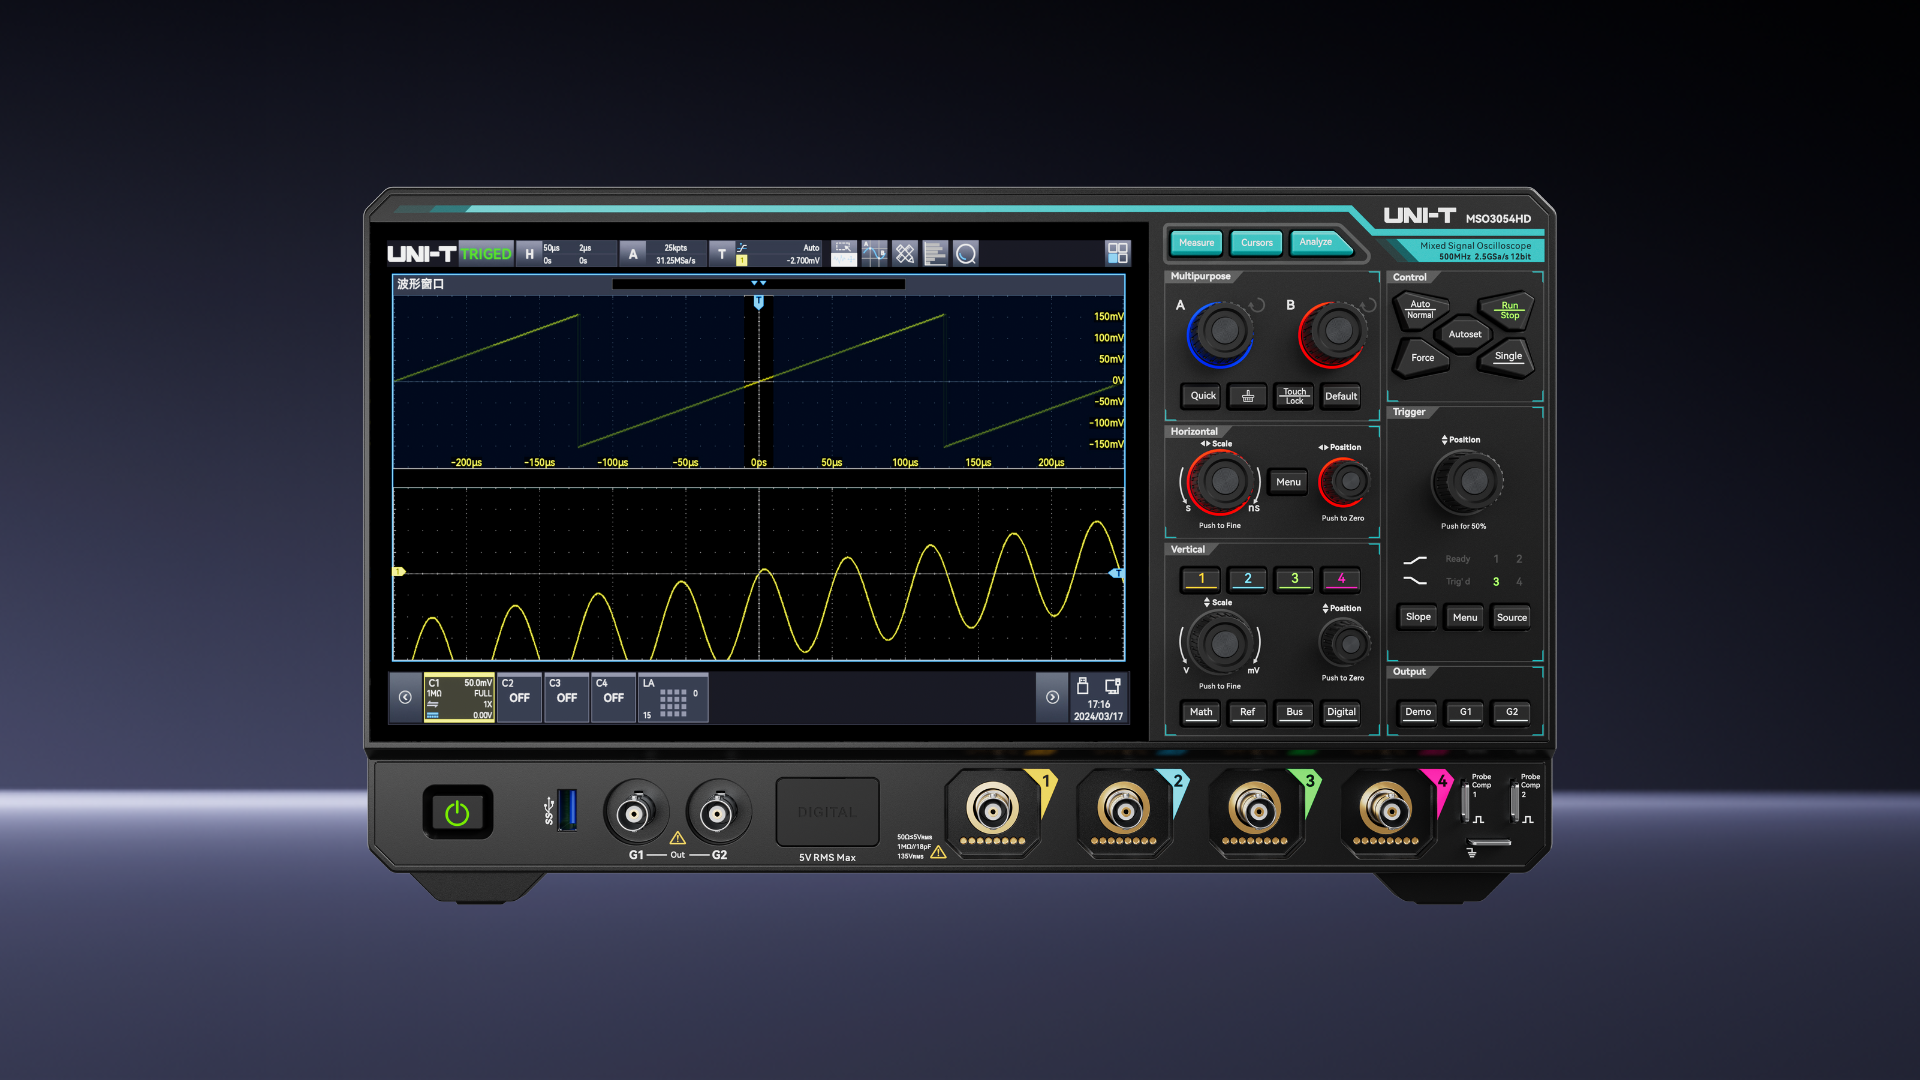This screenshot has height=1080, width=1920.
Task: Open the grid layout icon at top right
Action: click(x=1117, y=253)
